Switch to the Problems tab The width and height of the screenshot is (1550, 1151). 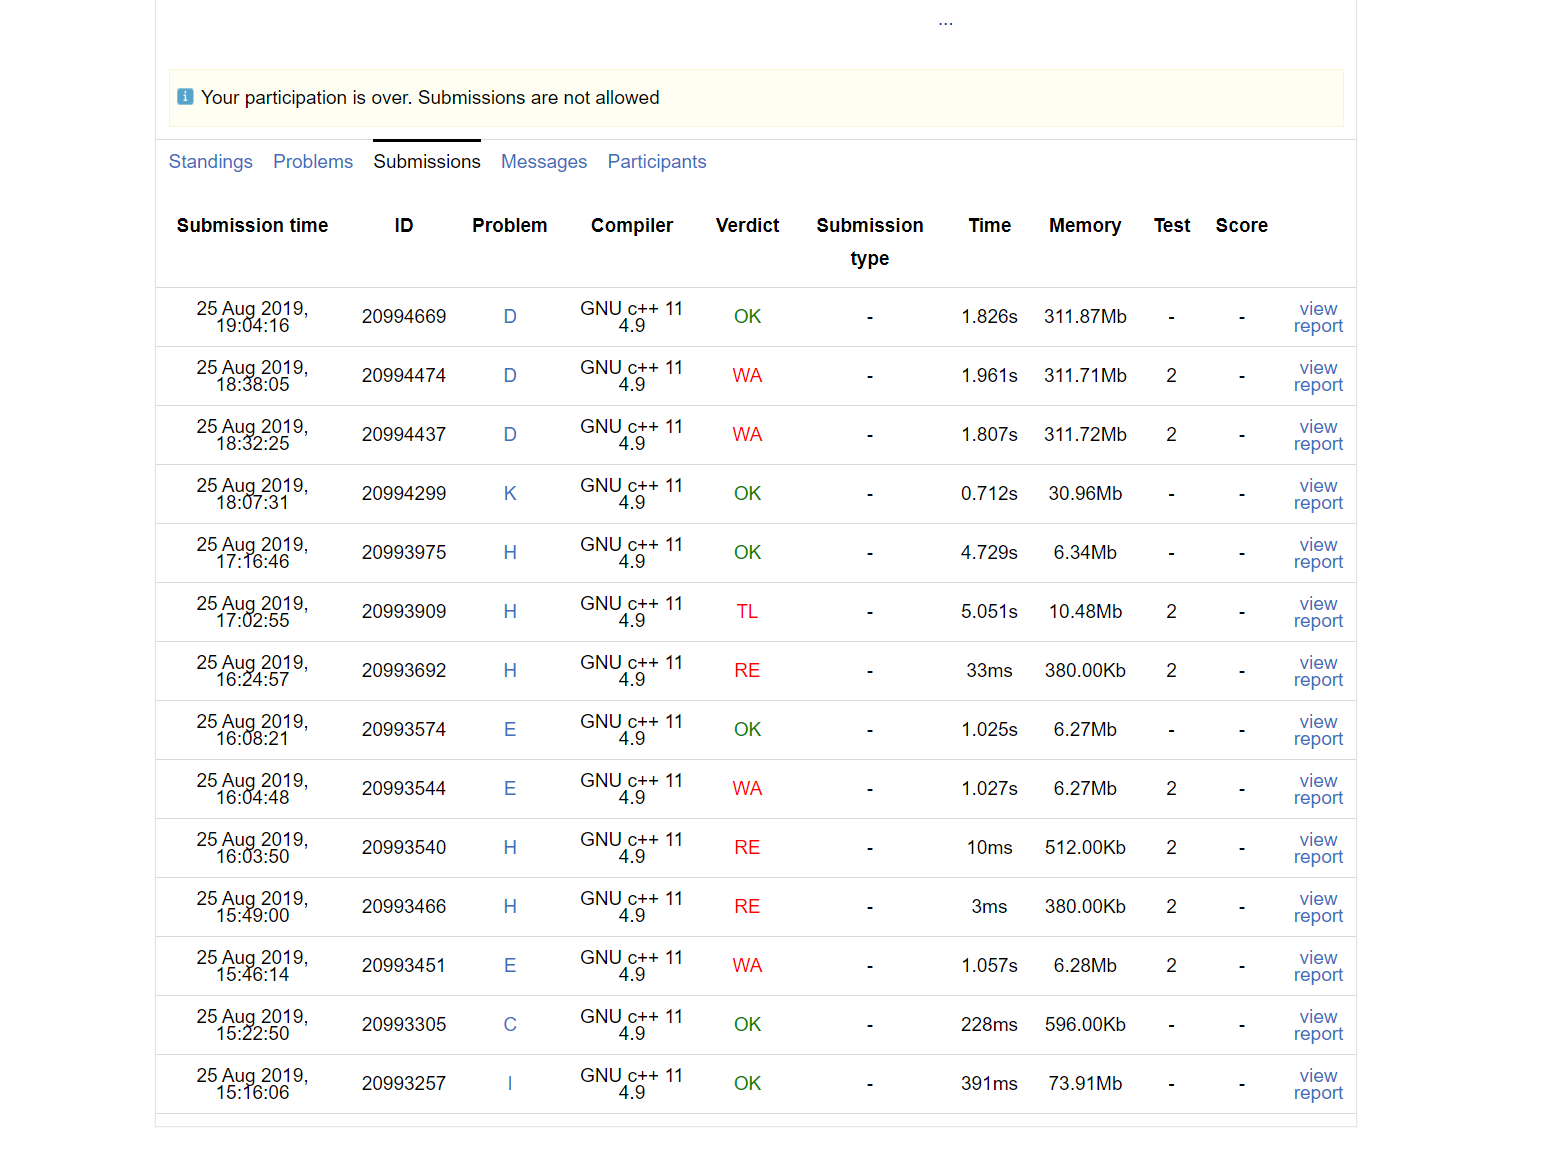(313, 162)
